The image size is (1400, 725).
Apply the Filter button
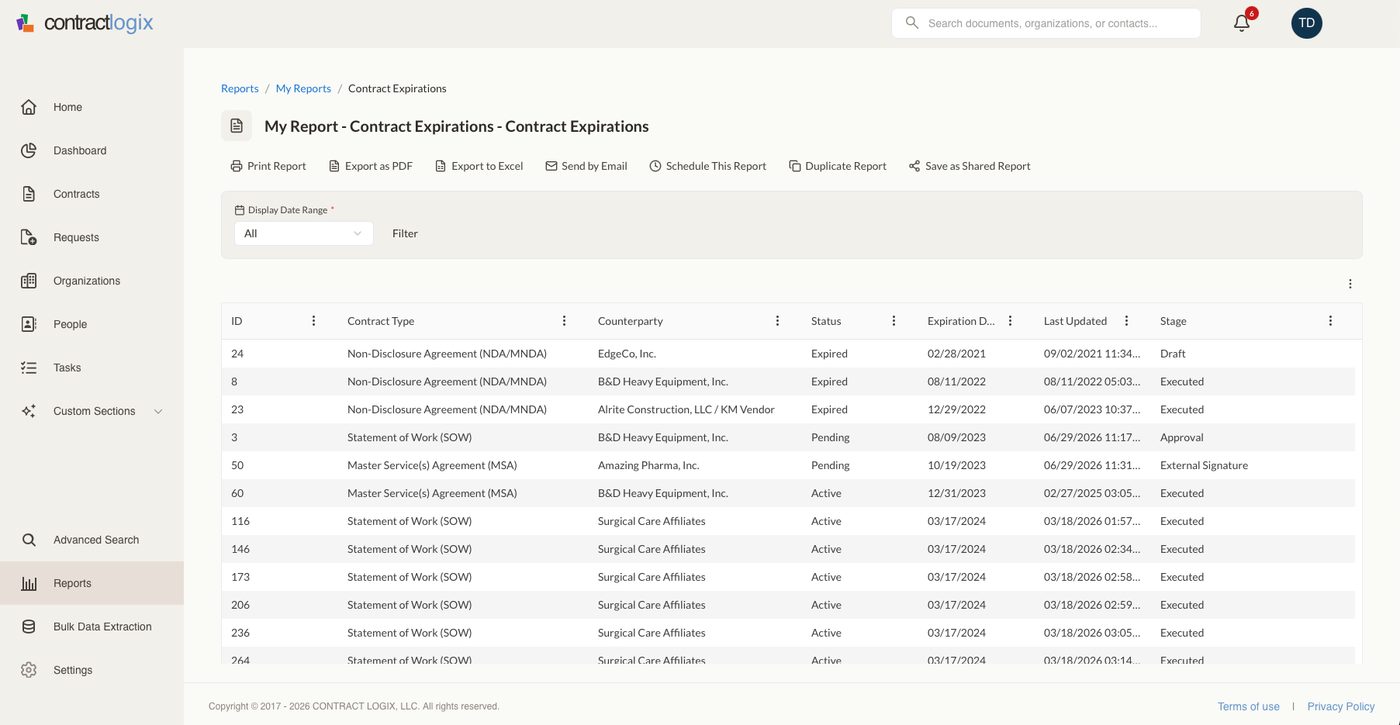click(x=405, y=233)
